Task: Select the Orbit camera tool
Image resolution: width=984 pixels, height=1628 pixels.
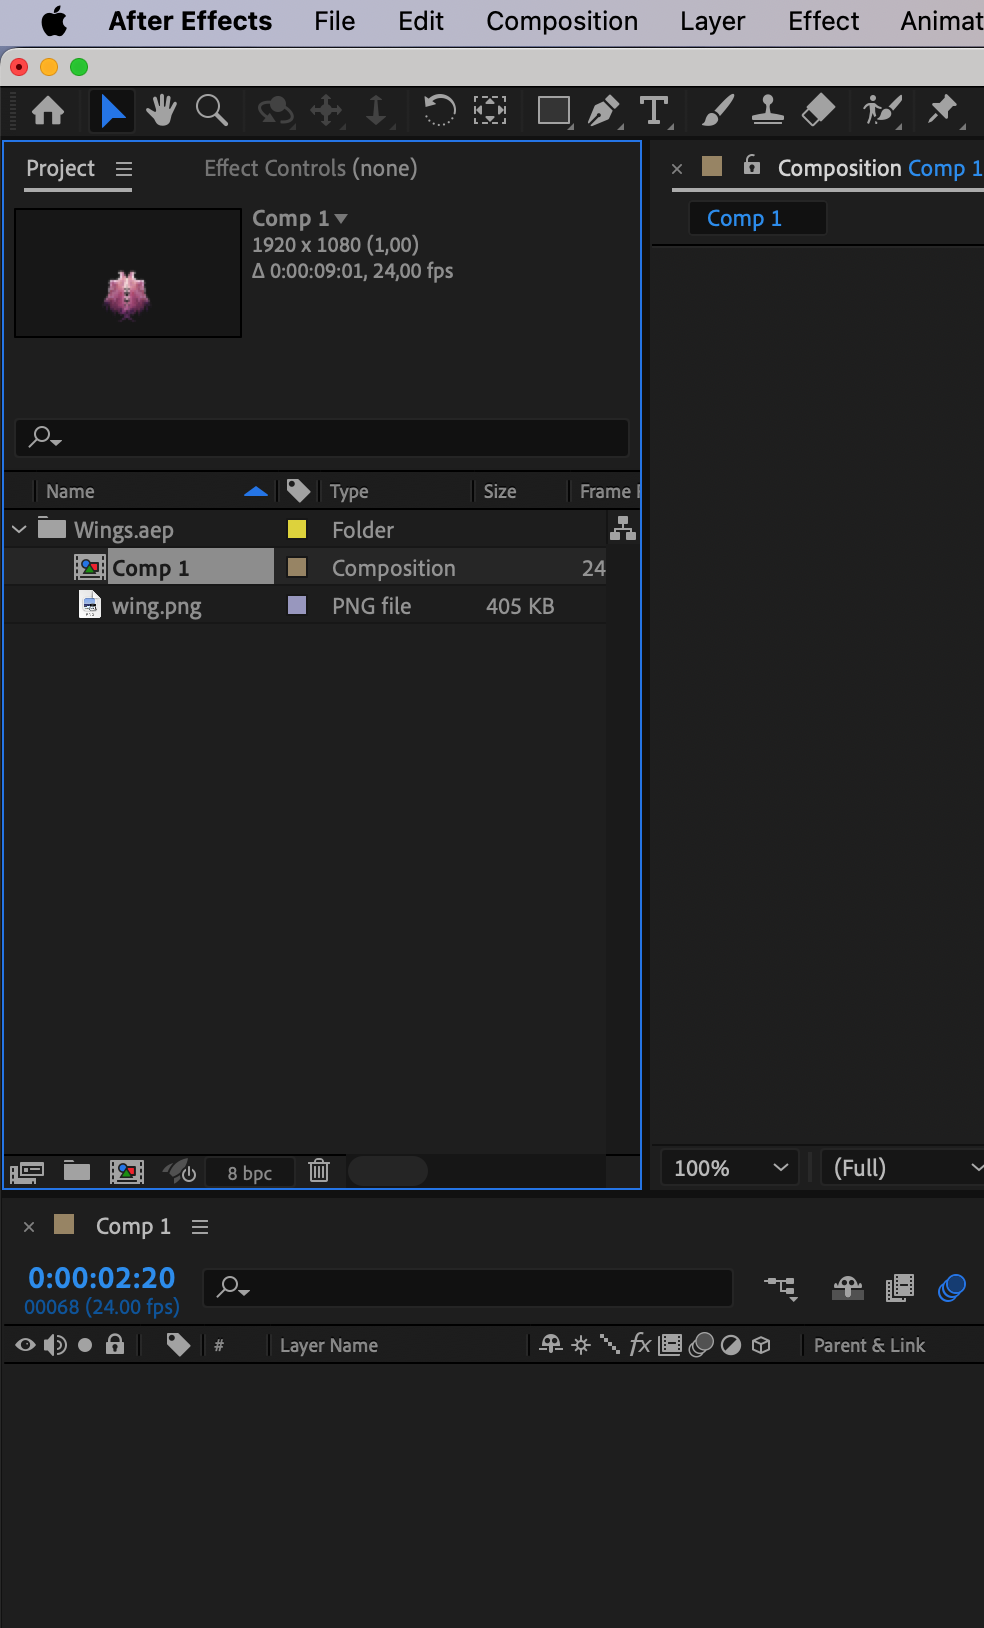Action: (275, 110)
